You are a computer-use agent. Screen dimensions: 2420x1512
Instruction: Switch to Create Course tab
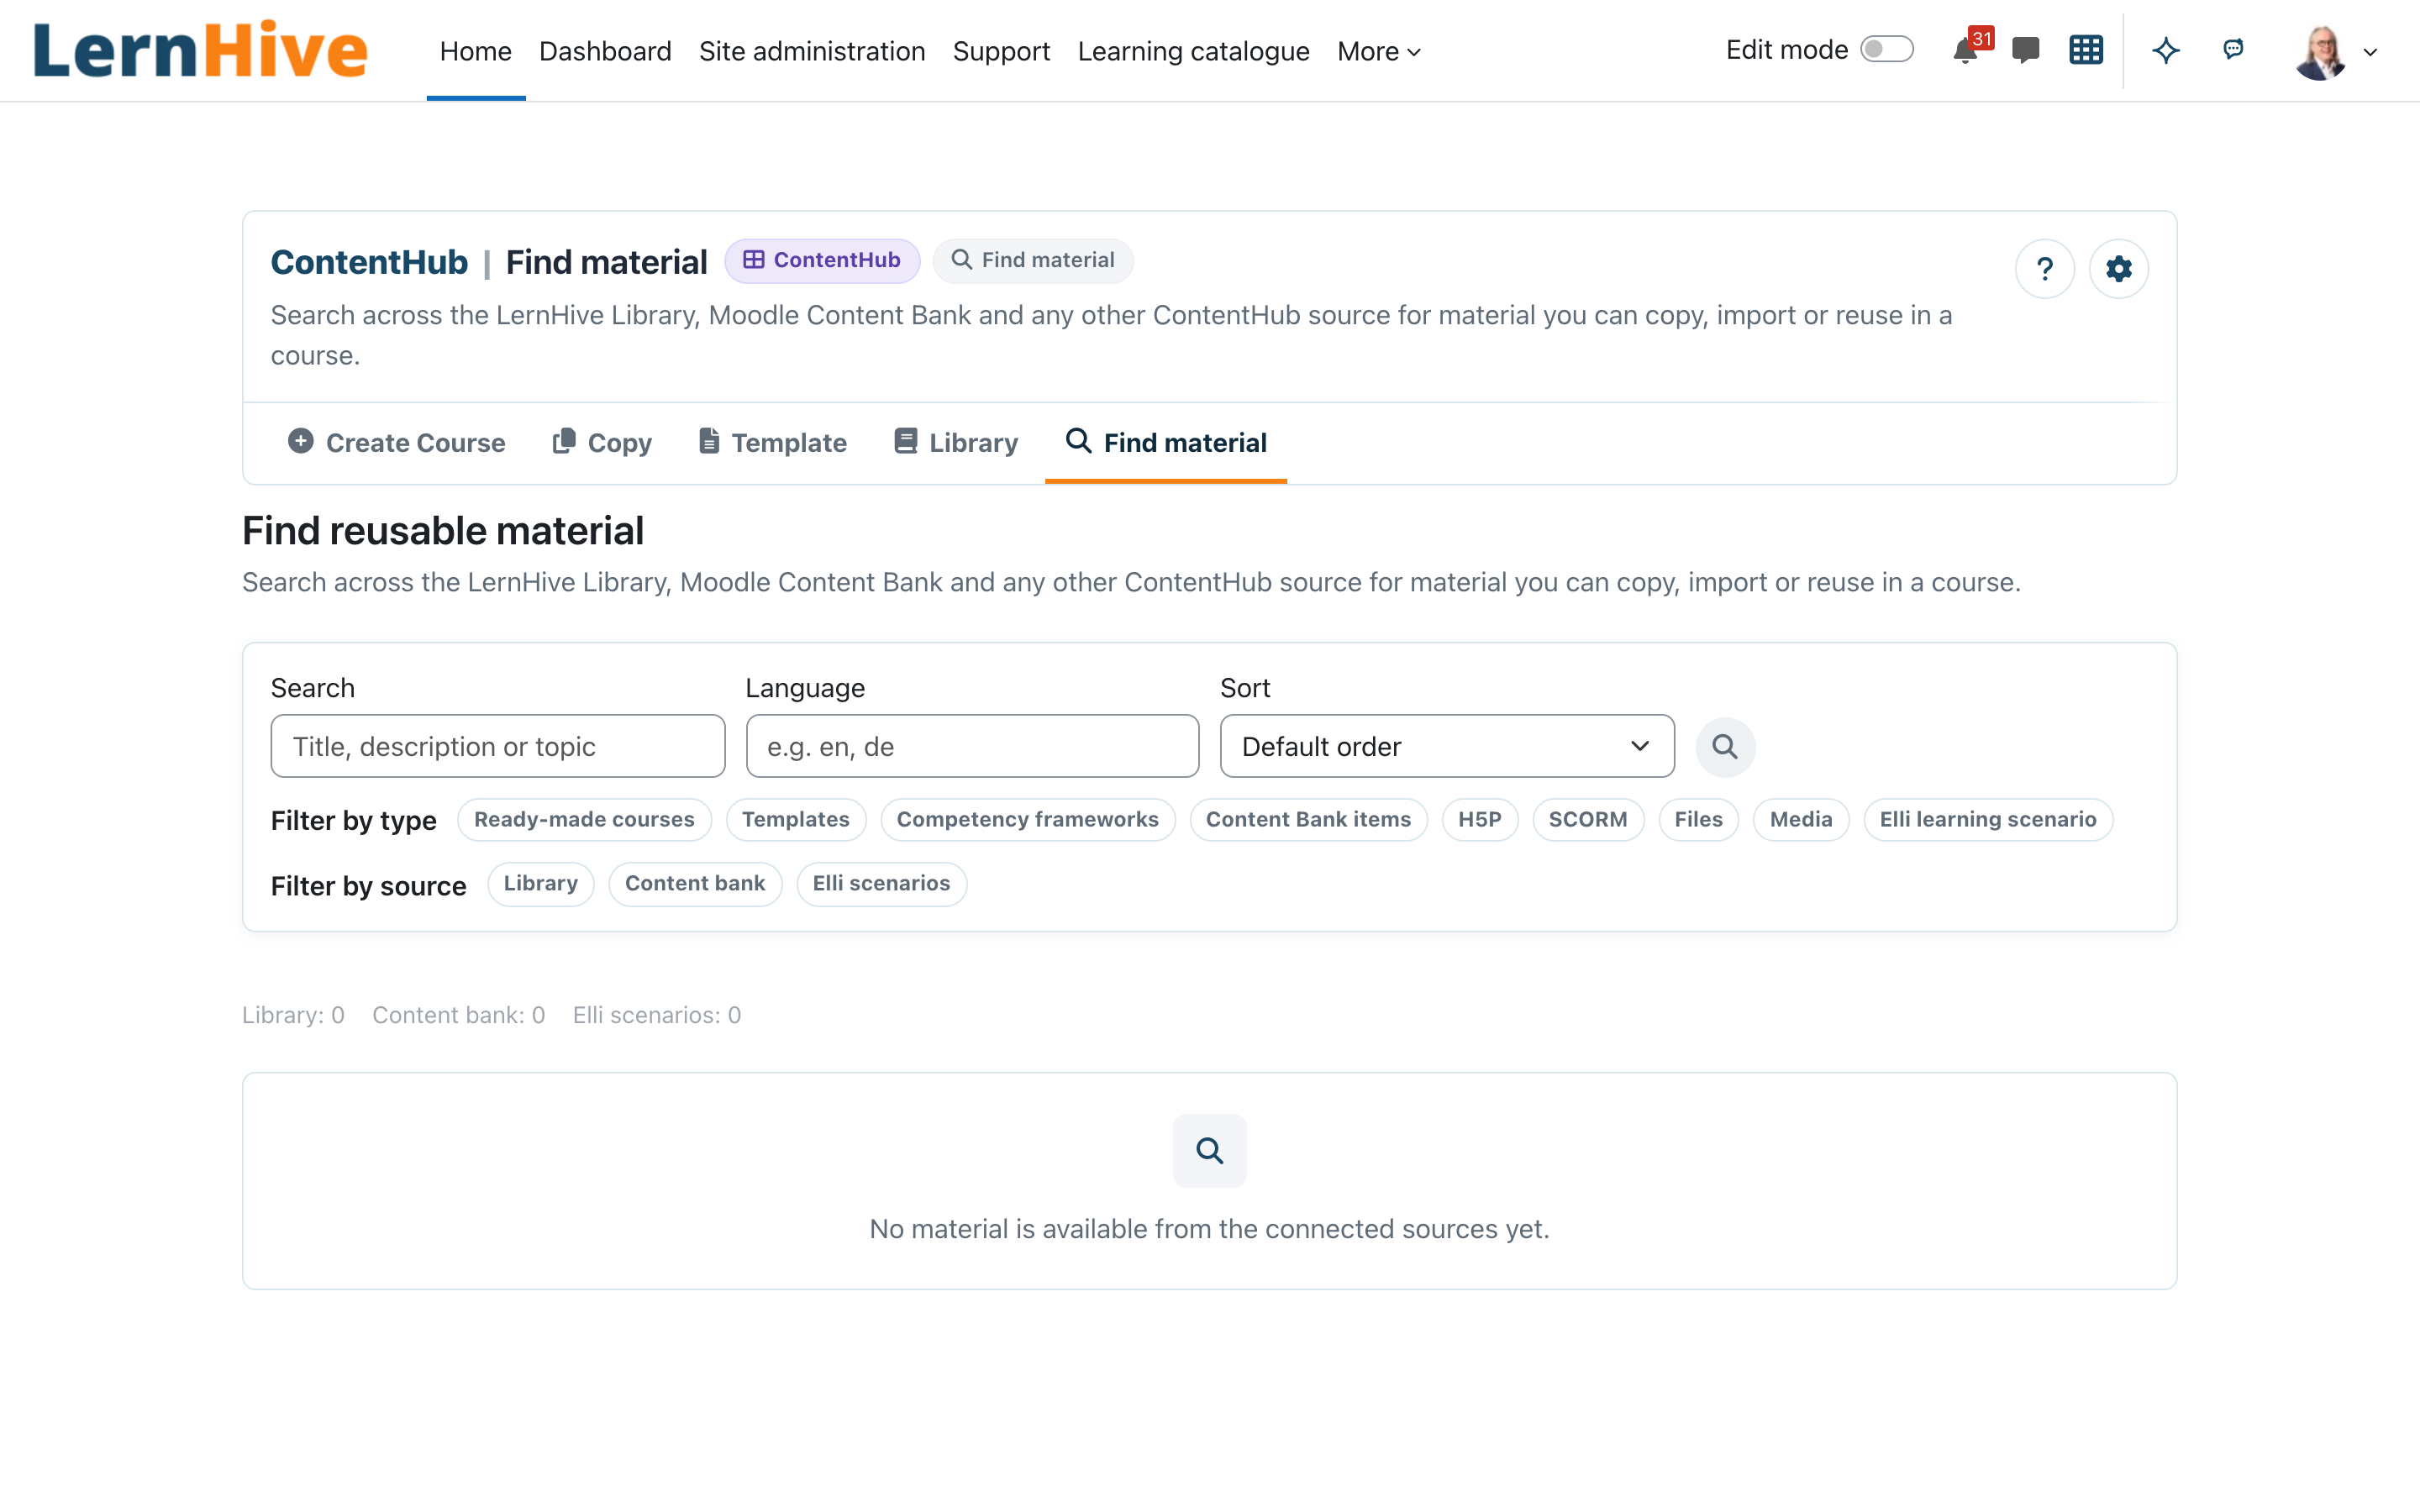[x=396, y=443]
